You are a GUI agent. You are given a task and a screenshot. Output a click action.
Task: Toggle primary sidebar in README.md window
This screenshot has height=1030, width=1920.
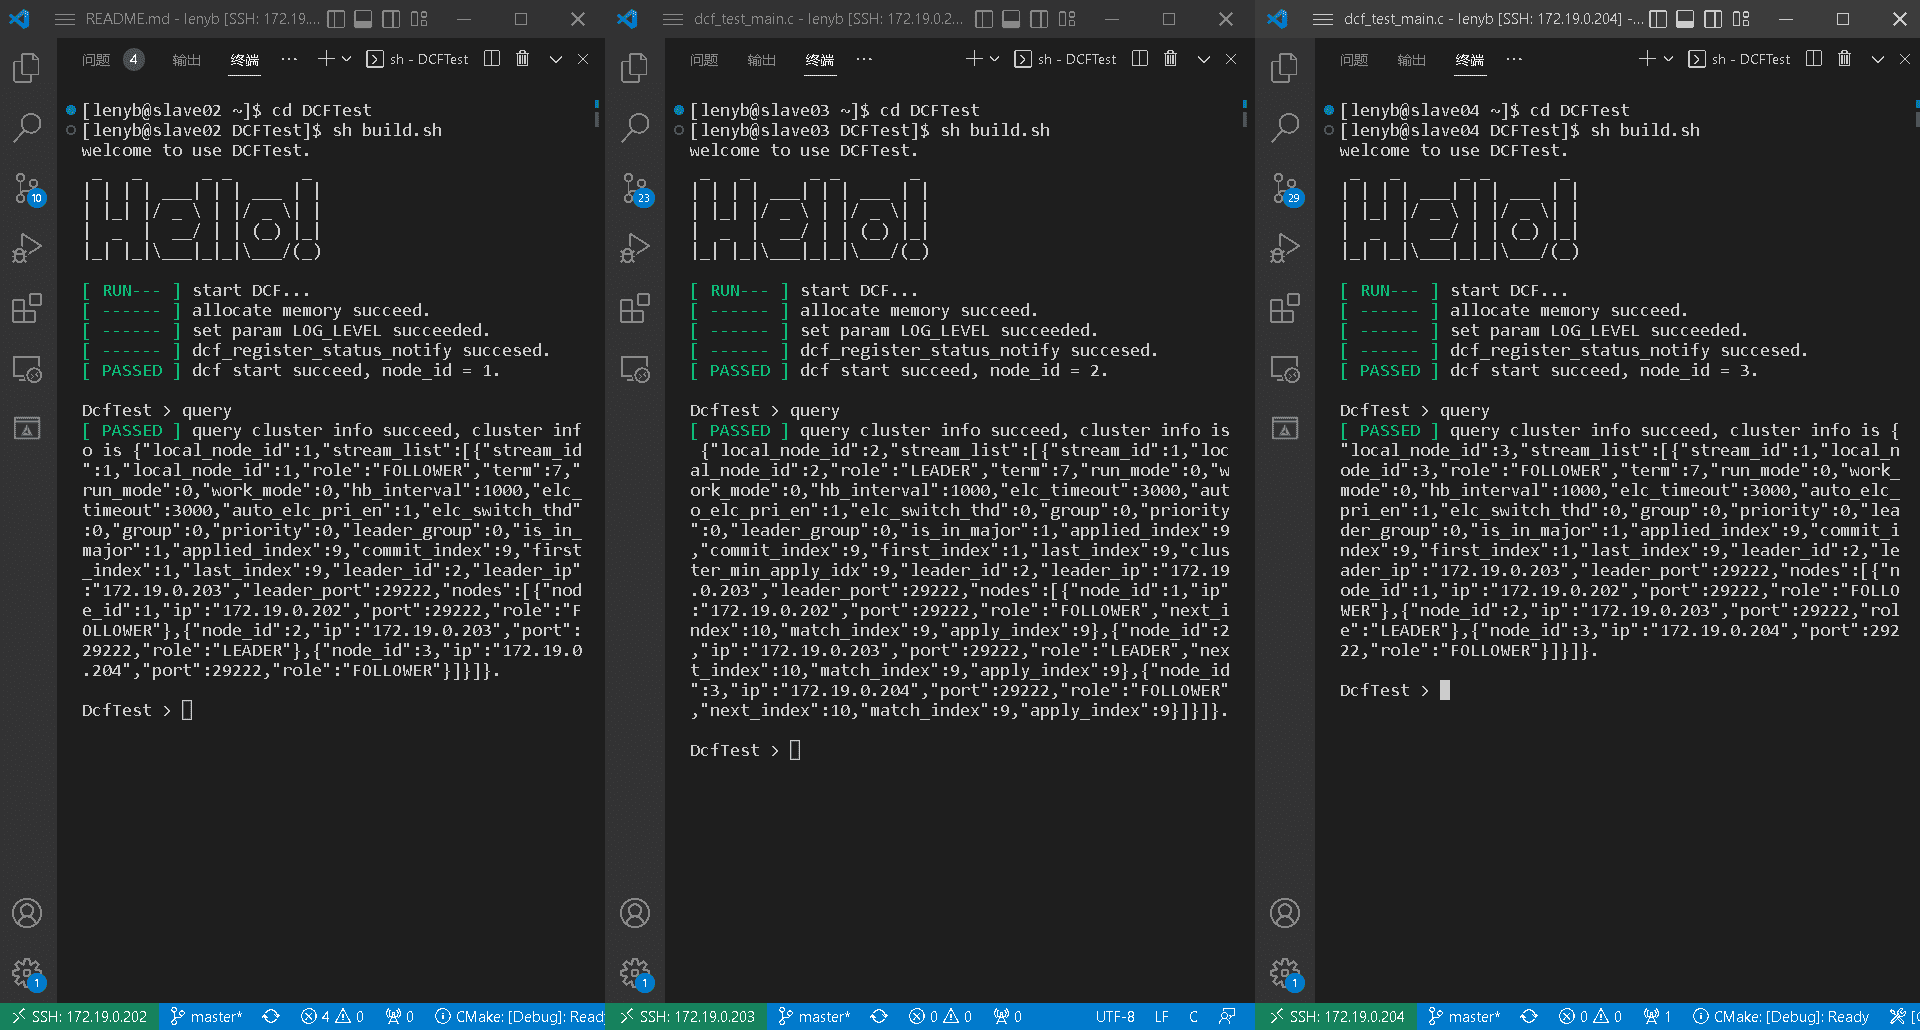337,19
